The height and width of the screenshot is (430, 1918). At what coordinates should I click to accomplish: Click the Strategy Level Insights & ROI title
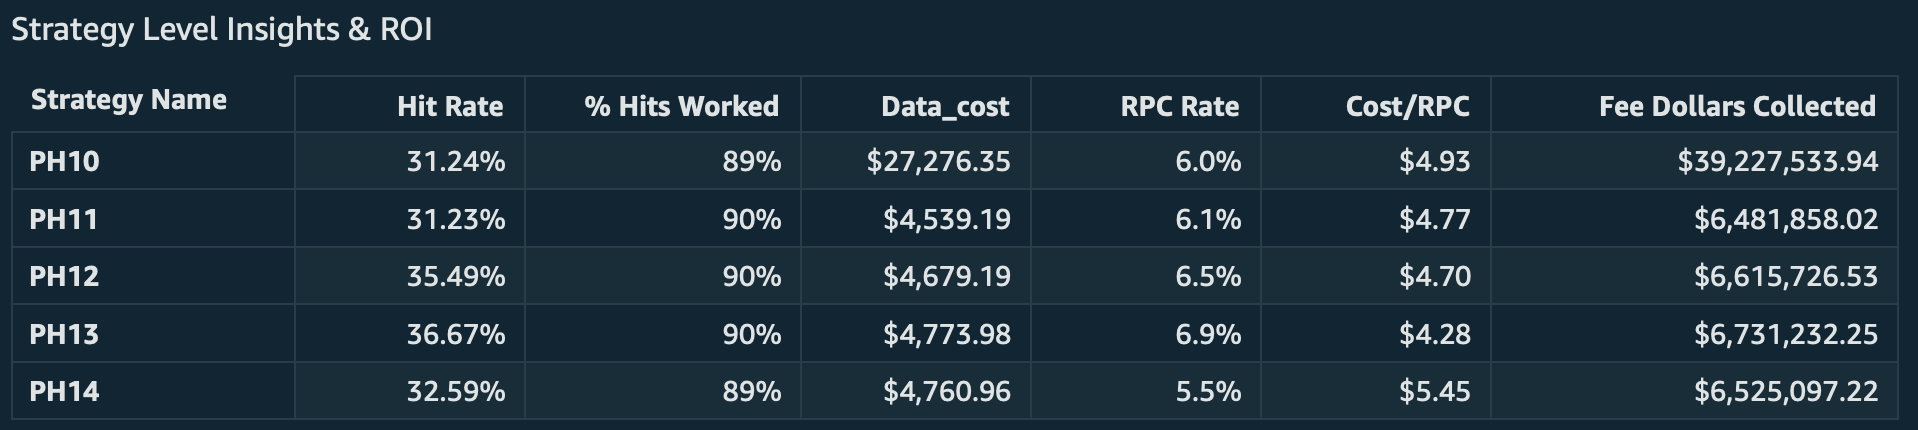pos(222,29)
